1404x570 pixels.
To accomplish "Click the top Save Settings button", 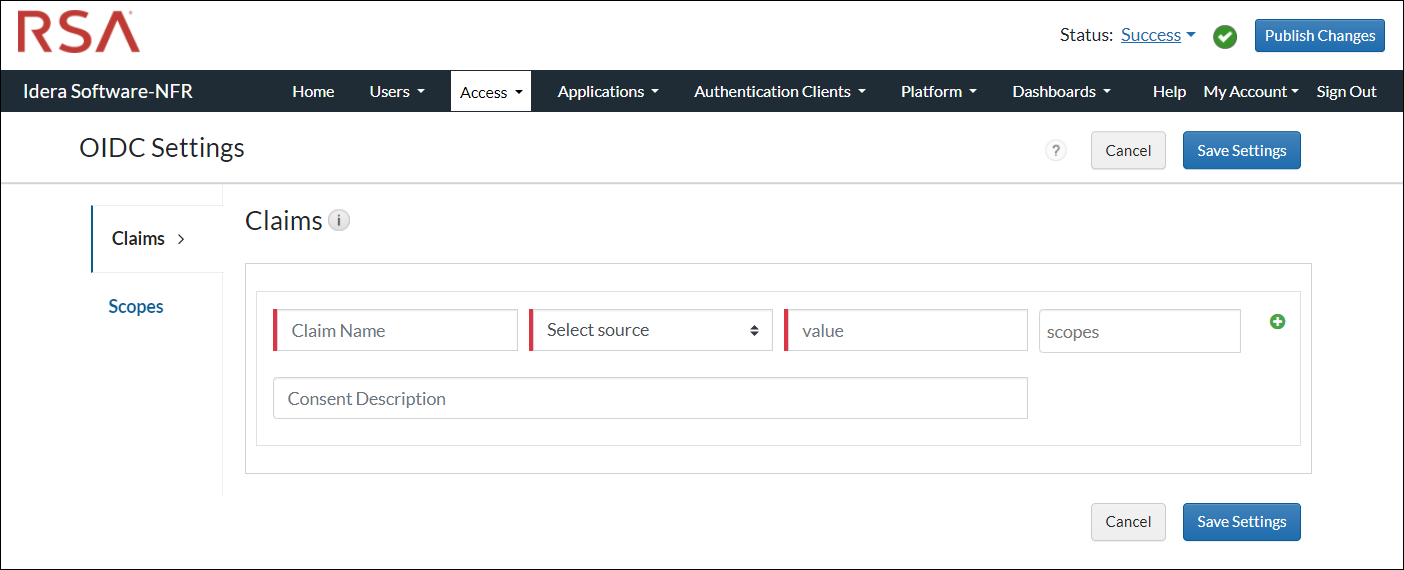I will [x=1241, y=150].
